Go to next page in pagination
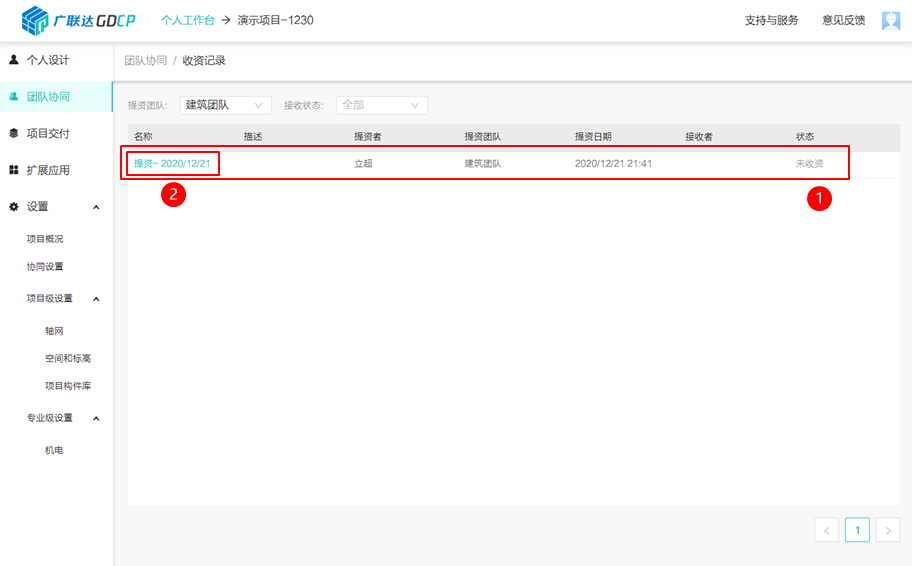 888,530
